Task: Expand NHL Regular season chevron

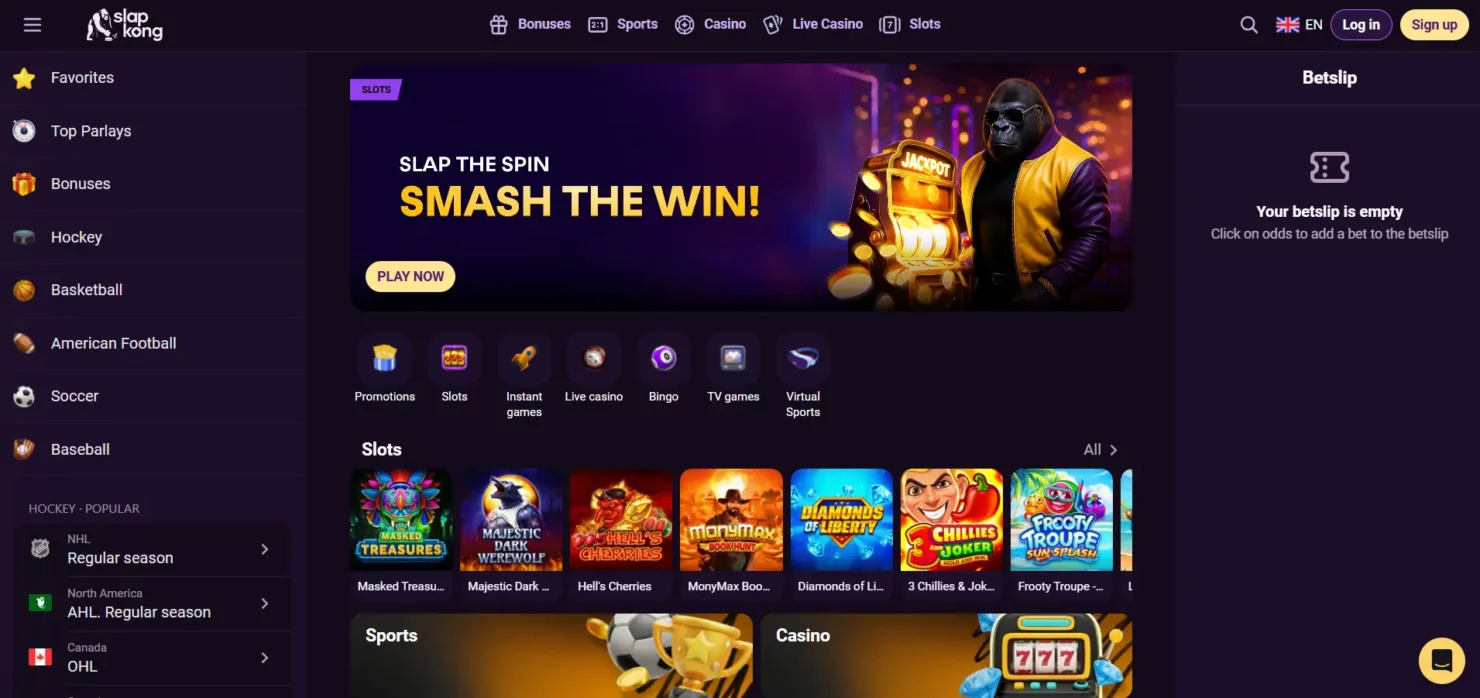Action: coord(265,549)
